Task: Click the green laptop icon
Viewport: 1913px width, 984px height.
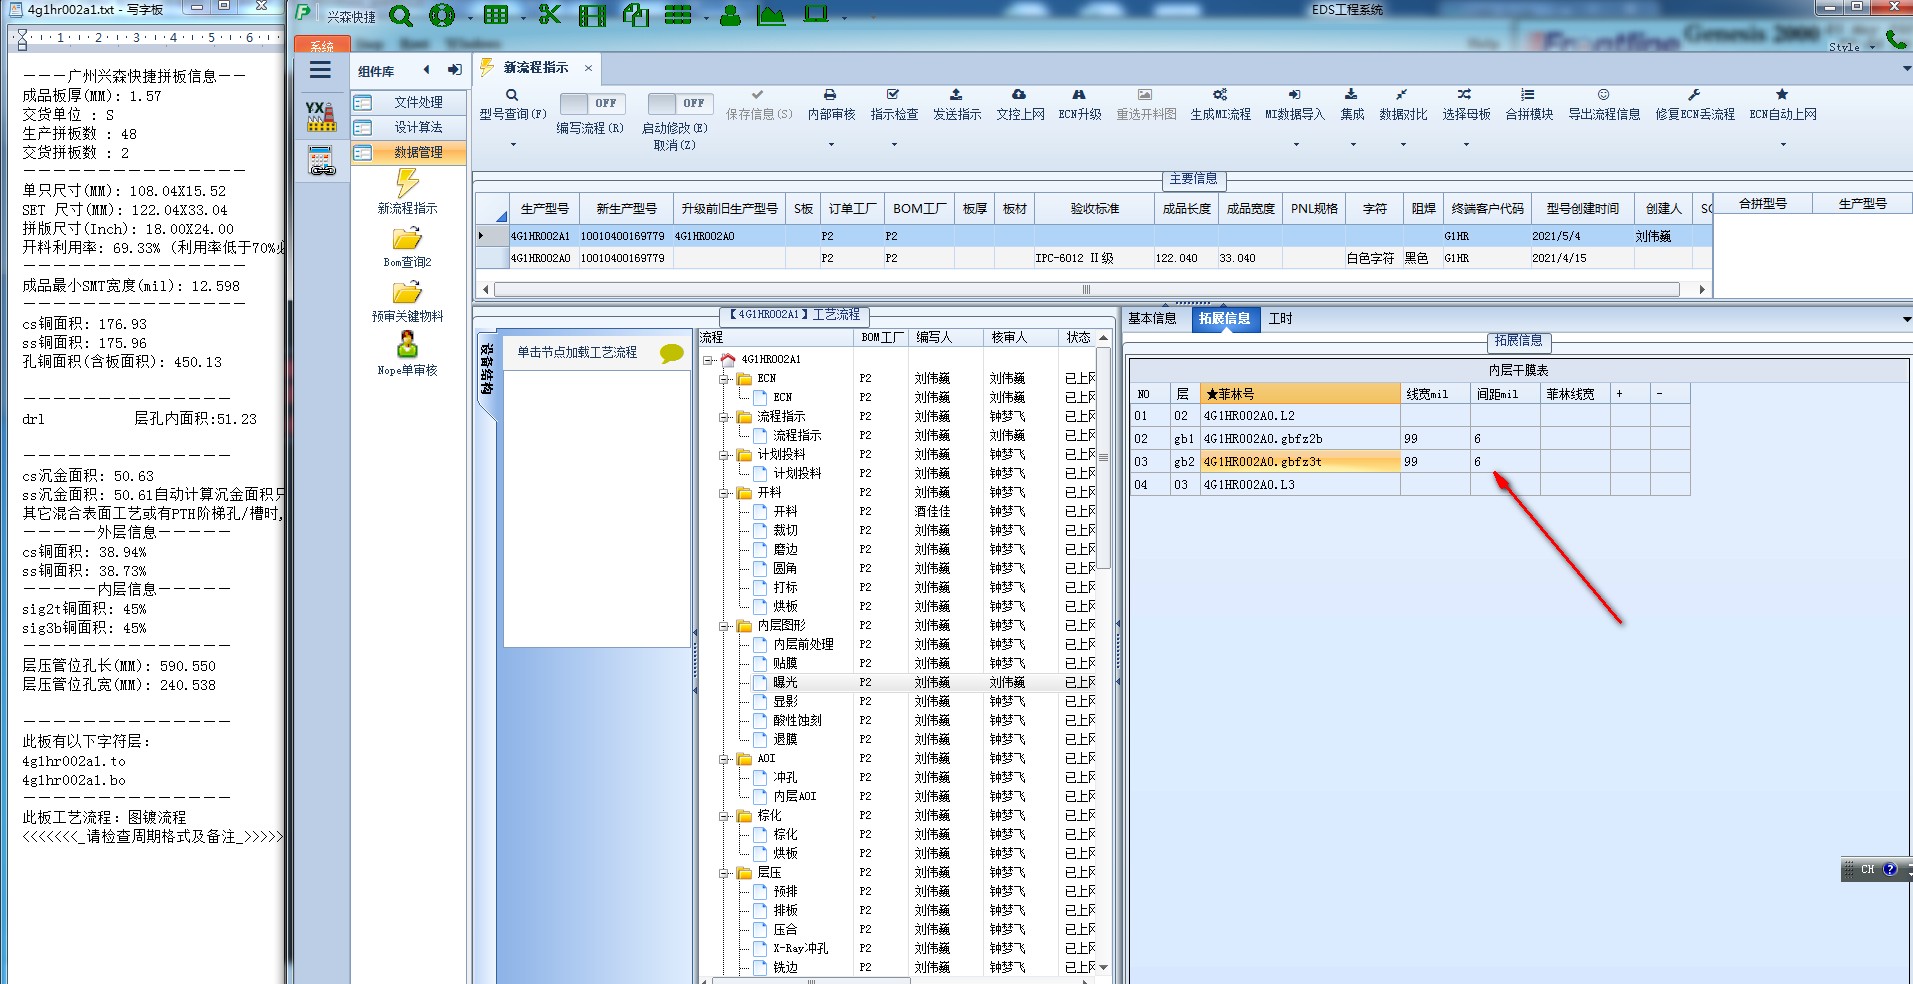Action: [x=816, y=14]
